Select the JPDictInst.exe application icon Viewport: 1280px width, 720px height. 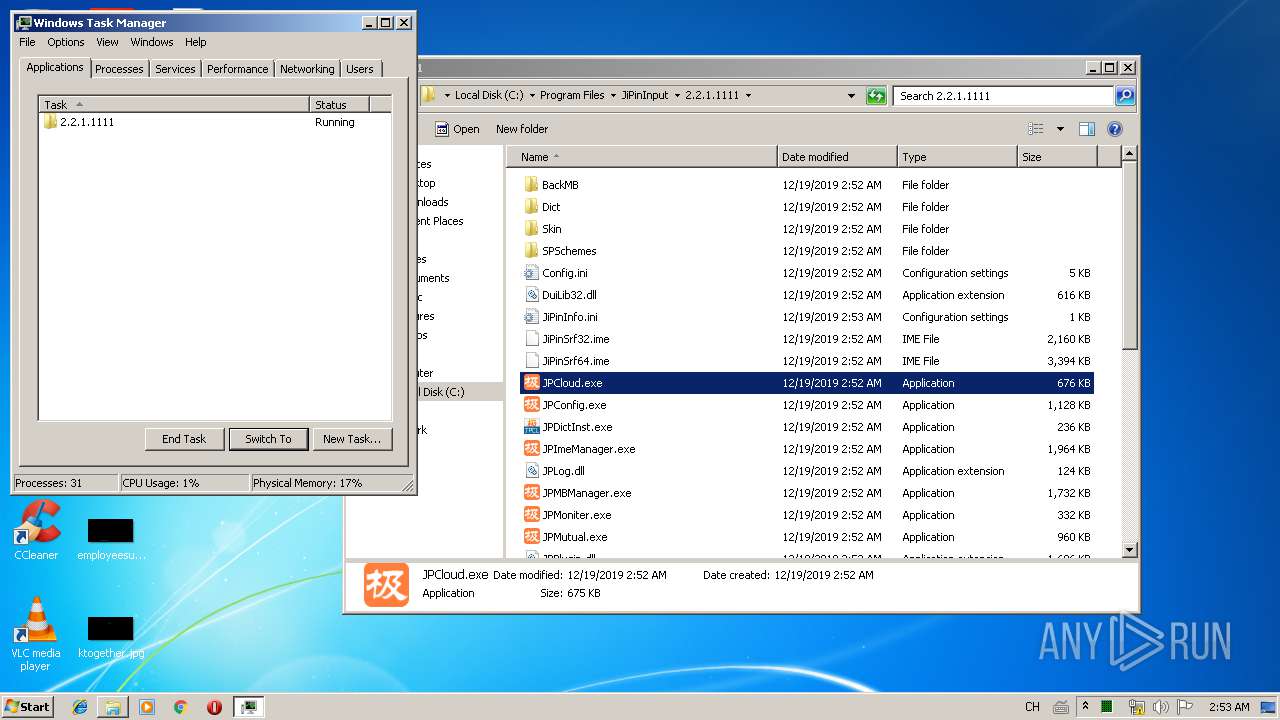pos(532,427)
